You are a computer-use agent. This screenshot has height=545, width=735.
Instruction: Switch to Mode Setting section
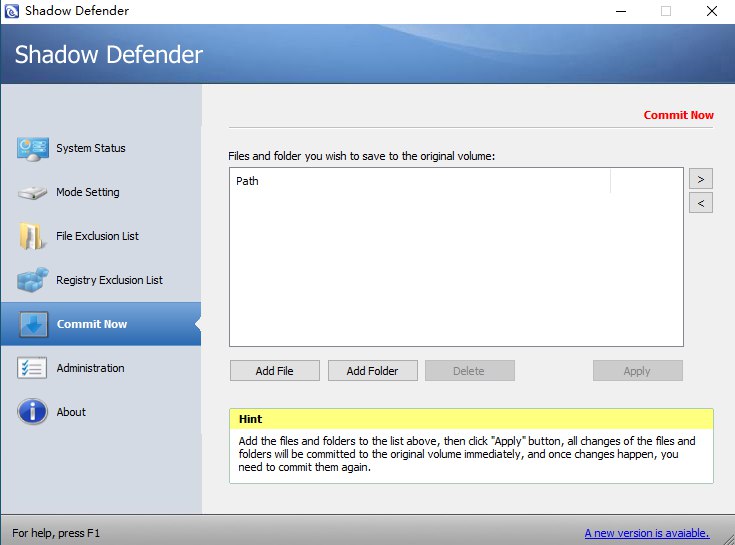point(101,192)
